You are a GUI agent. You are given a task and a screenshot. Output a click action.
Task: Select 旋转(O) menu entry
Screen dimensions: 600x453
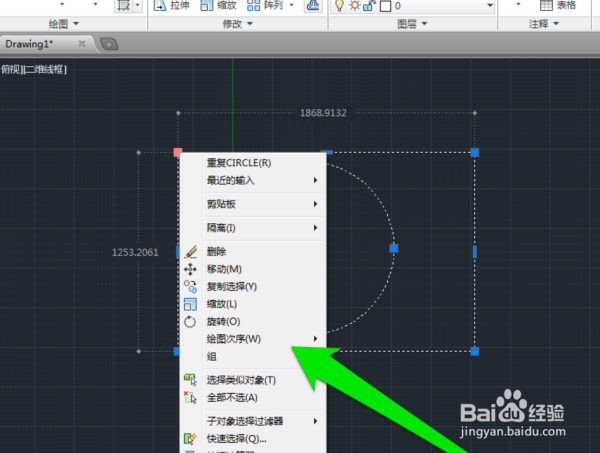tap(253, 322)
